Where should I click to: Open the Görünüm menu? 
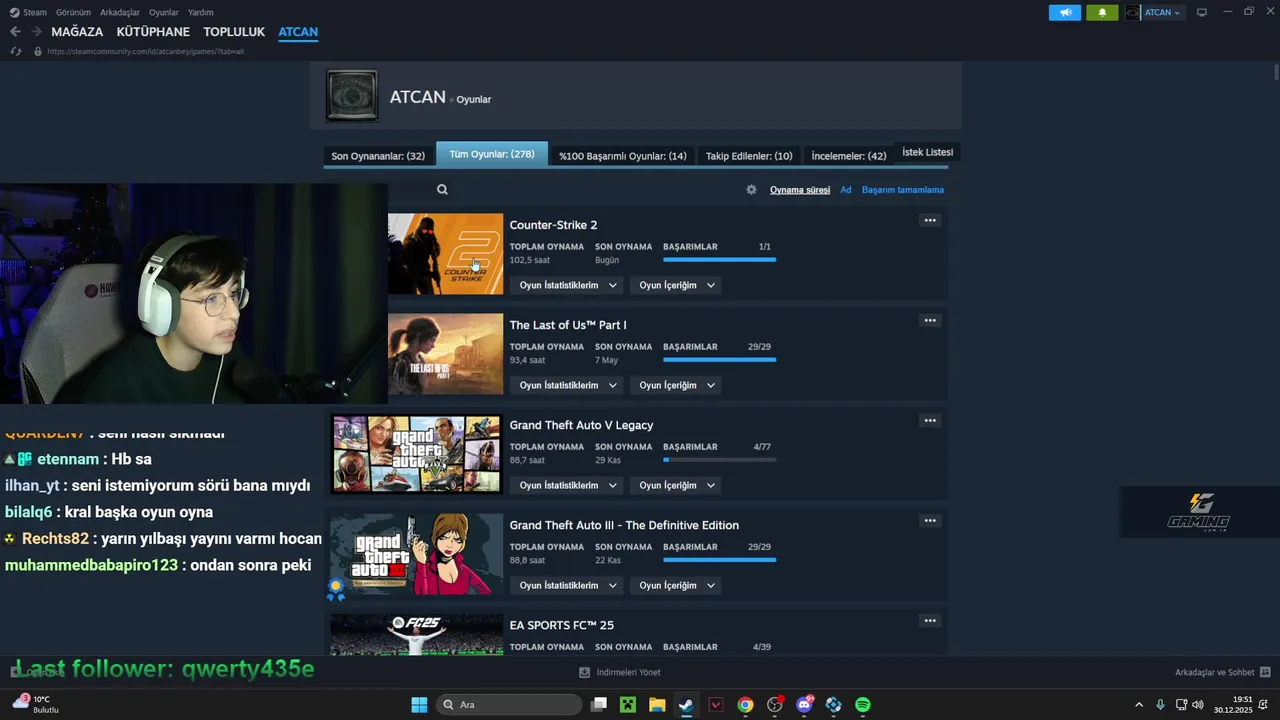click(x=73, y=12)
